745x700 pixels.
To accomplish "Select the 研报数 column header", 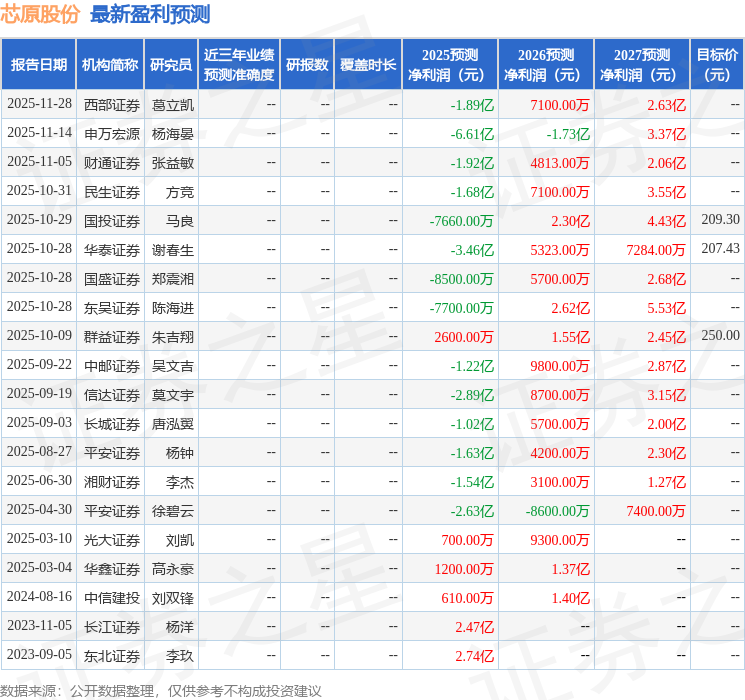I will pyautogui.click(x=306, y=64).
